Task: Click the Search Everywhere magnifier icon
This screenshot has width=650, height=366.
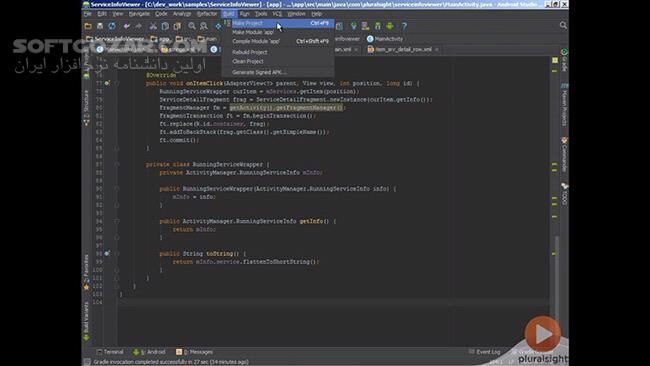Action: [x=563, y=25]
